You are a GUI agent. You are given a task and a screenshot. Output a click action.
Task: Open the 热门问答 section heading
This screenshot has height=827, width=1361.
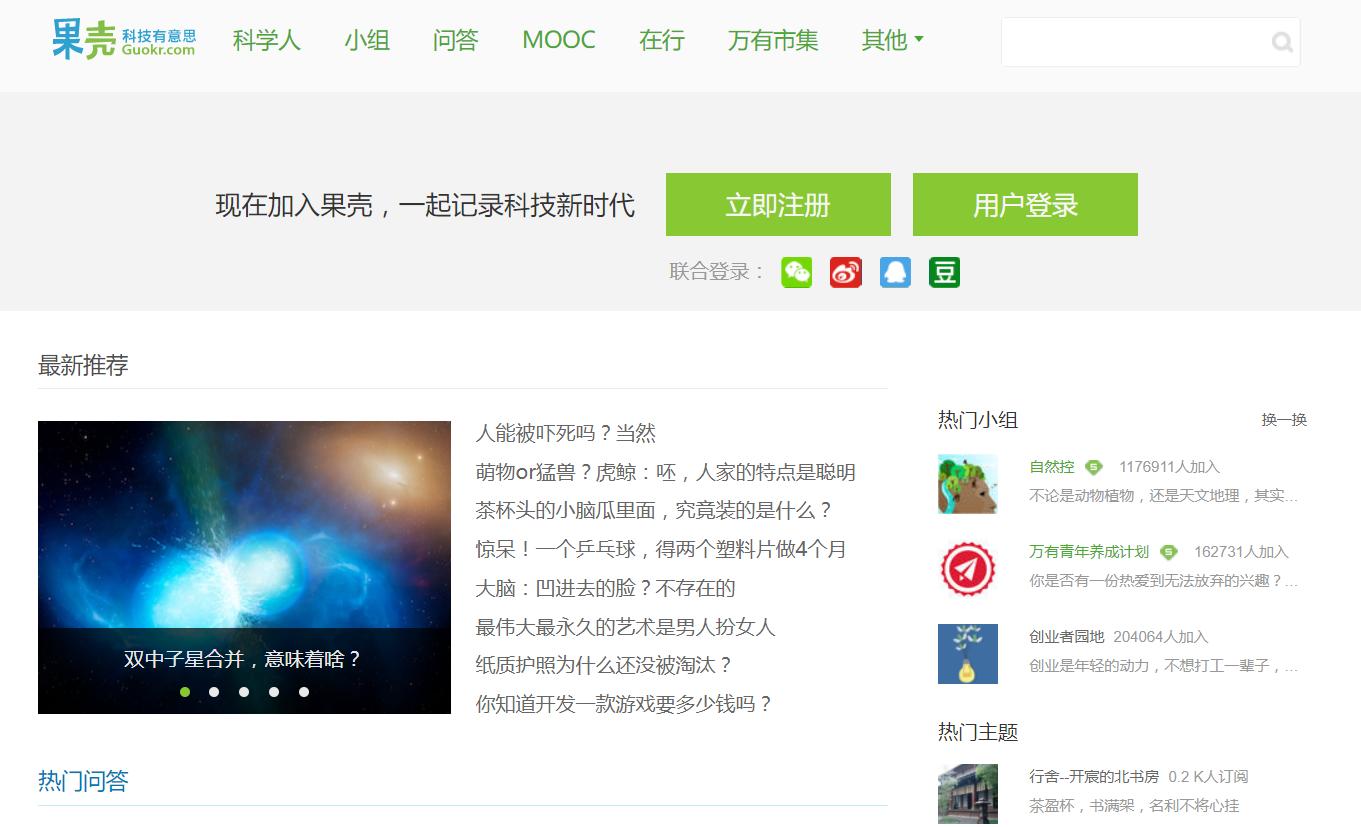point(83,781)
